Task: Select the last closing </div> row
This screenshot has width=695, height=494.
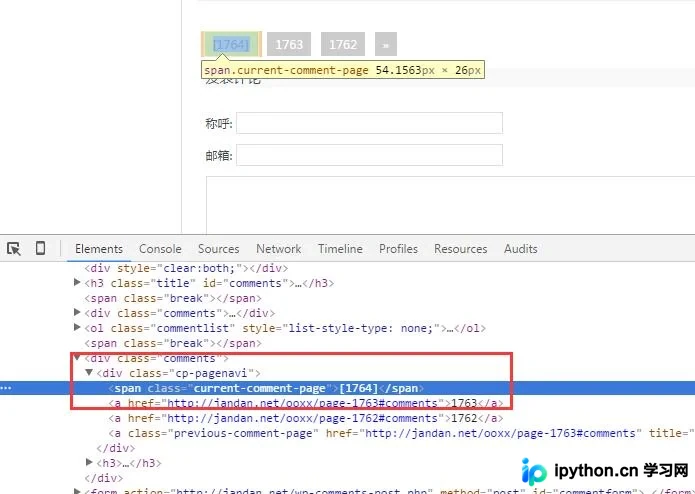Action: [x=104, y=478]
